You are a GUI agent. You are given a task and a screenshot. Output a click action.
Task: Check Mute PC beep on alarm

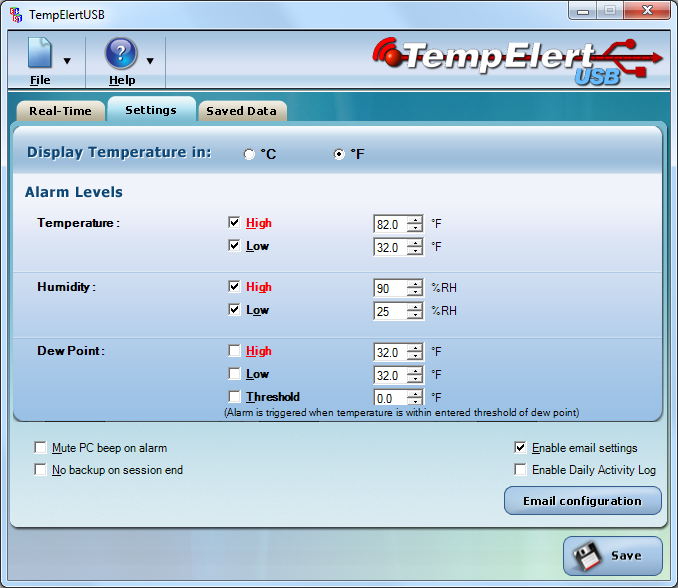pos(40,447)
